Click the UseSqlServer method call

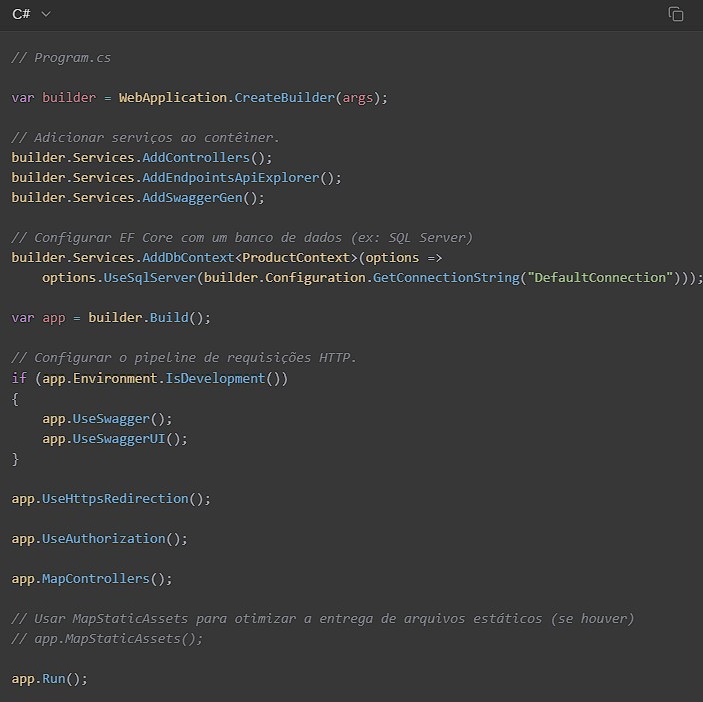click(149, 278)
